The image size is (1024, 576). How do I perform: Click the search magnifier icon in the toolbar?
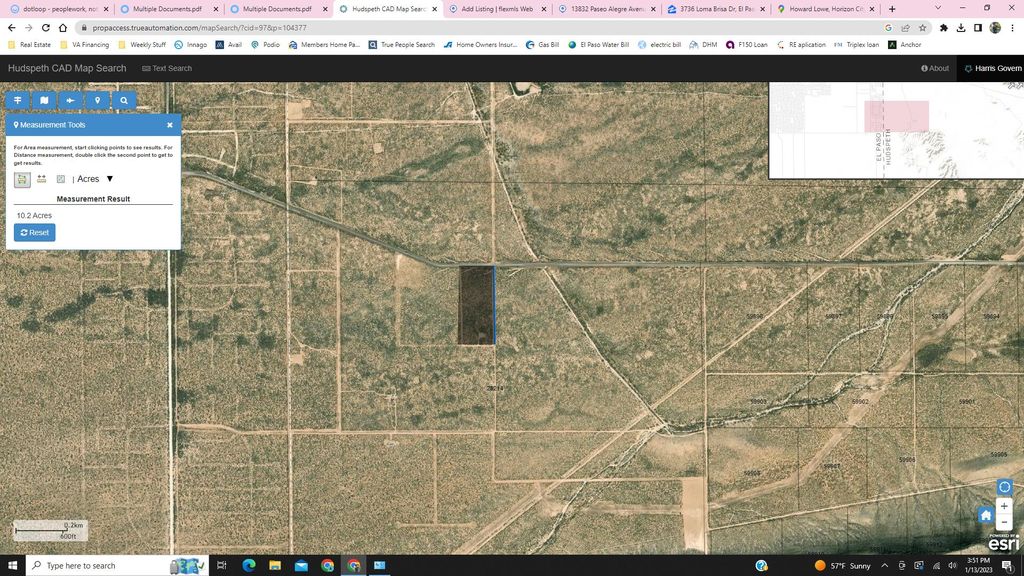[x=124, y=100]
